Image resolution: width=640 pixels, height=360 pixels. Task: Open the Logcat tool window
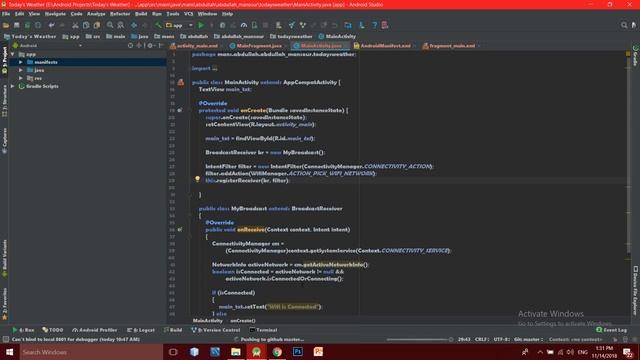(141, 330)
